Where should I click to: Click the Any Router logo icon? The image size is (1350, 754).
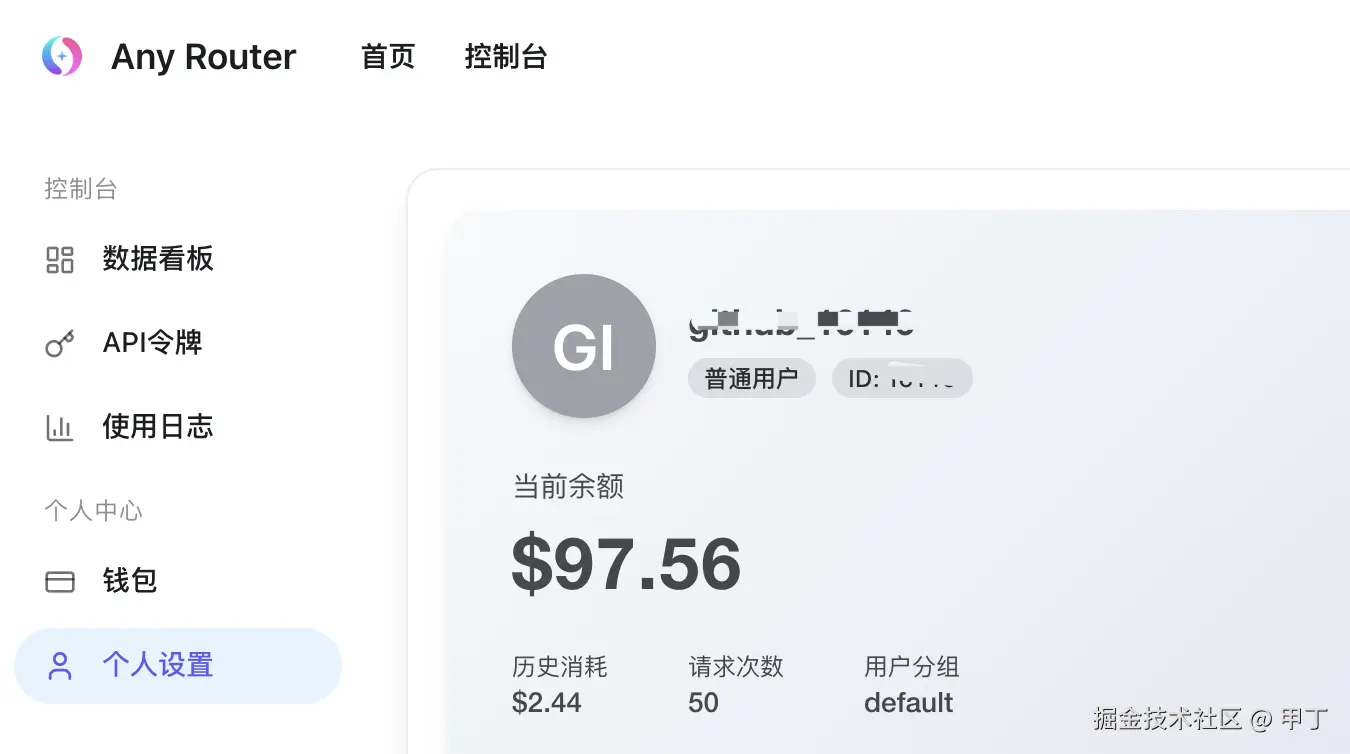pyautogui.click(x=62, y=57)
